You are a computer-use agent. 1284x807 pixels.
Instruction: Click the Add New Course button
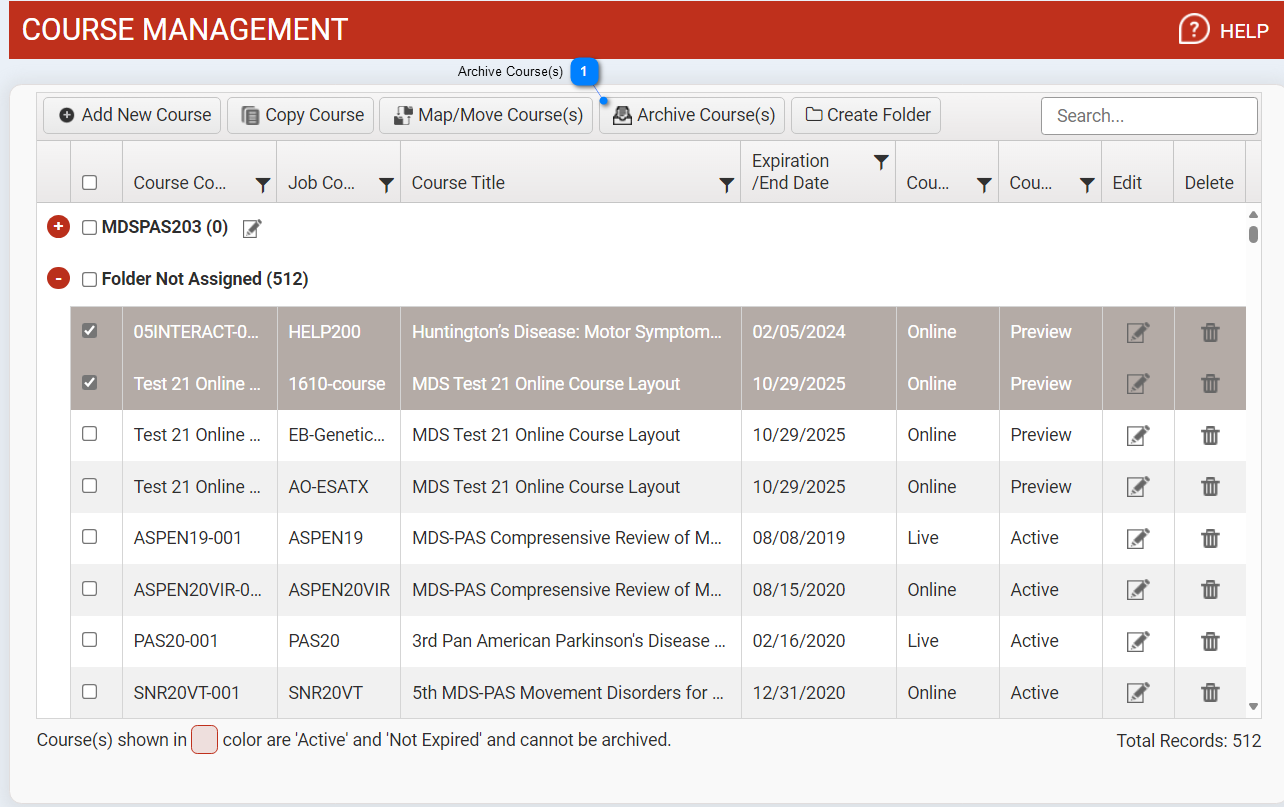[135, 115]
